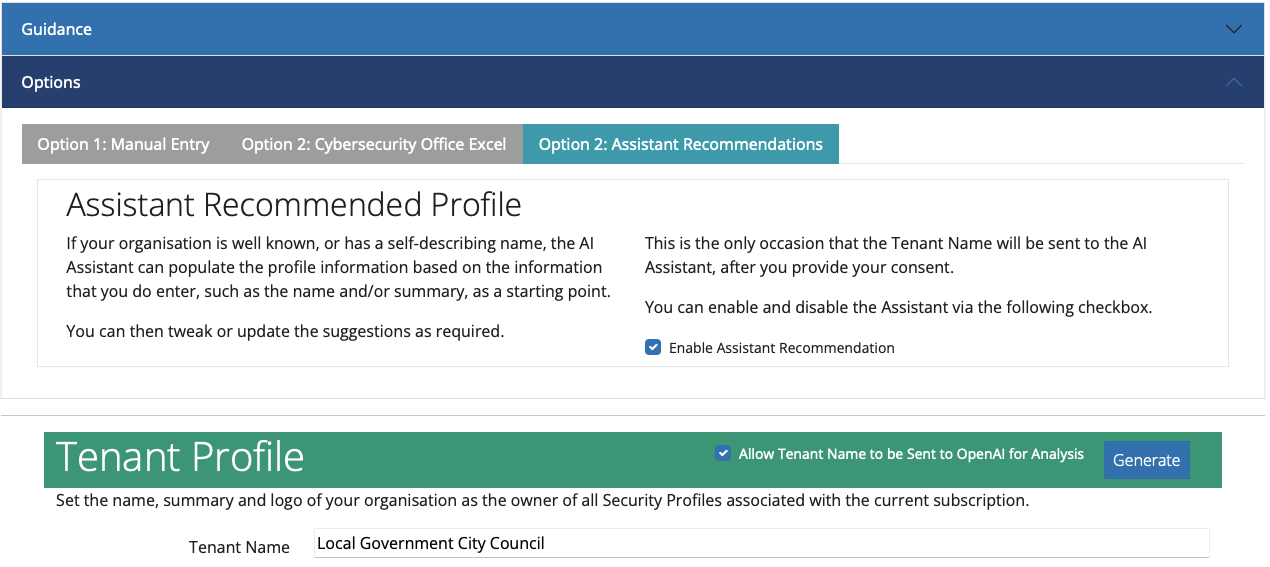Screen dimensions: 1270x567
Task: Click the Assistant Recommended Profile heading
Action: pyautogui.click(x=294, y=204)
